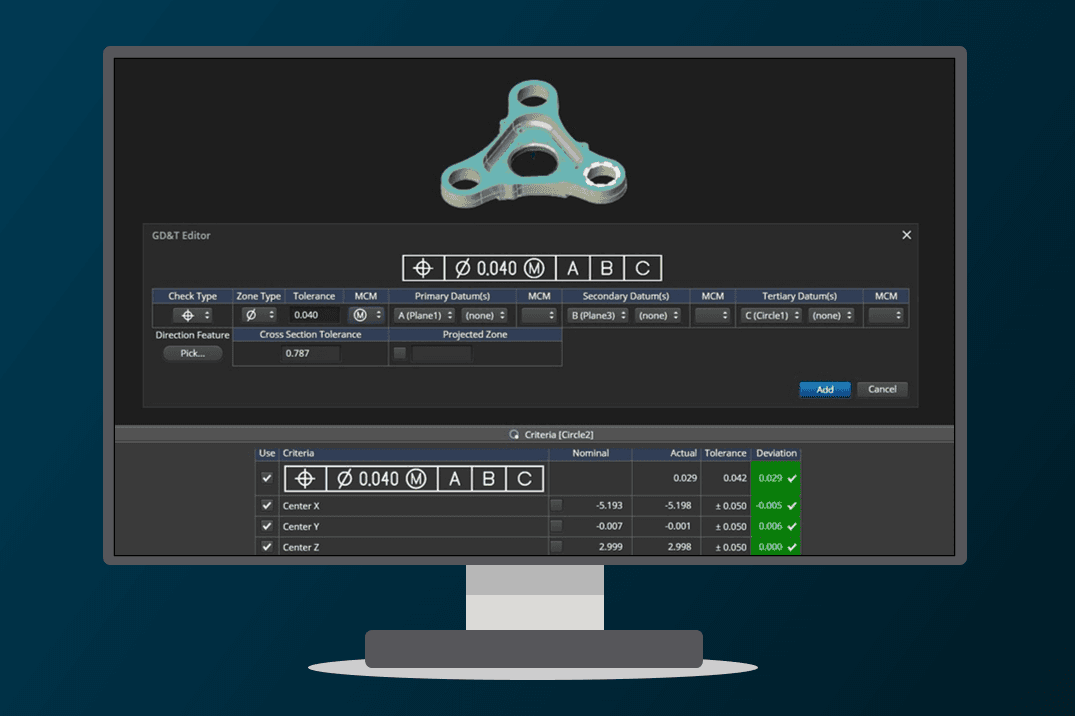Screen dimensions: 1075x716
Task: Click the Tolerance field showing 0.040
Action: click(313, 315)
